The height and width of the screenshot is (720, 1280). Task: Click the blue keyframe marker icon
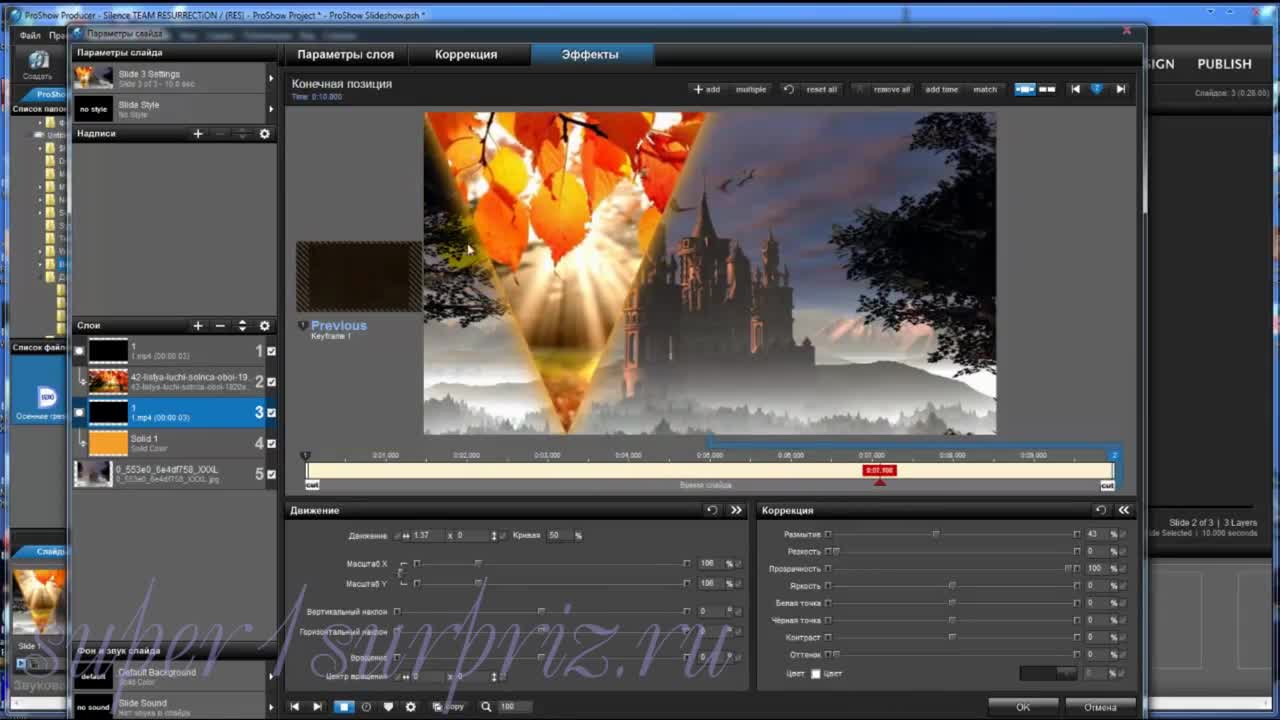tap(1097, 89)
